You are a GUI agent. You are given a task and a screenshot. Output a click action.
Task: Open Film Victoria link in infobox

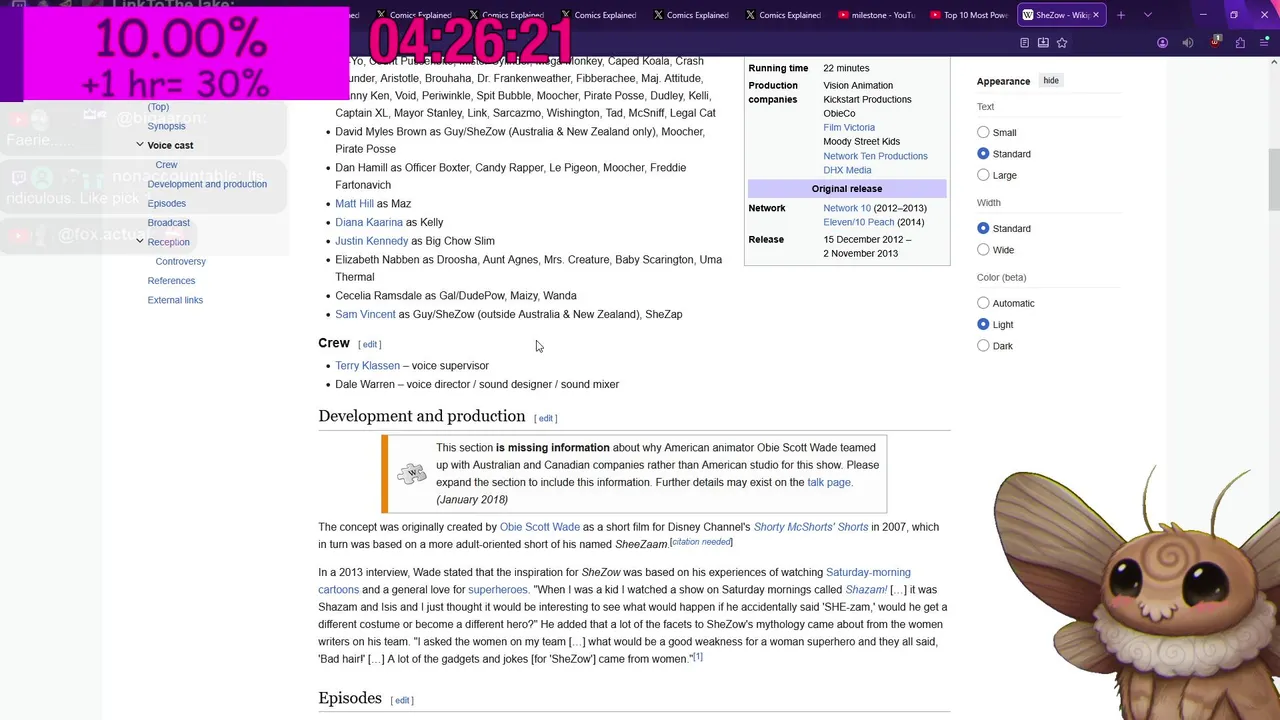point(849,127)
